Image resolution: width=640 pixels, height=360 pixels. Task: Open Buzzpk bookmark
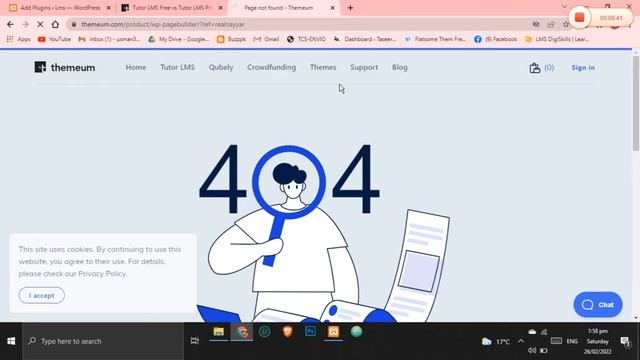[231, 39]
